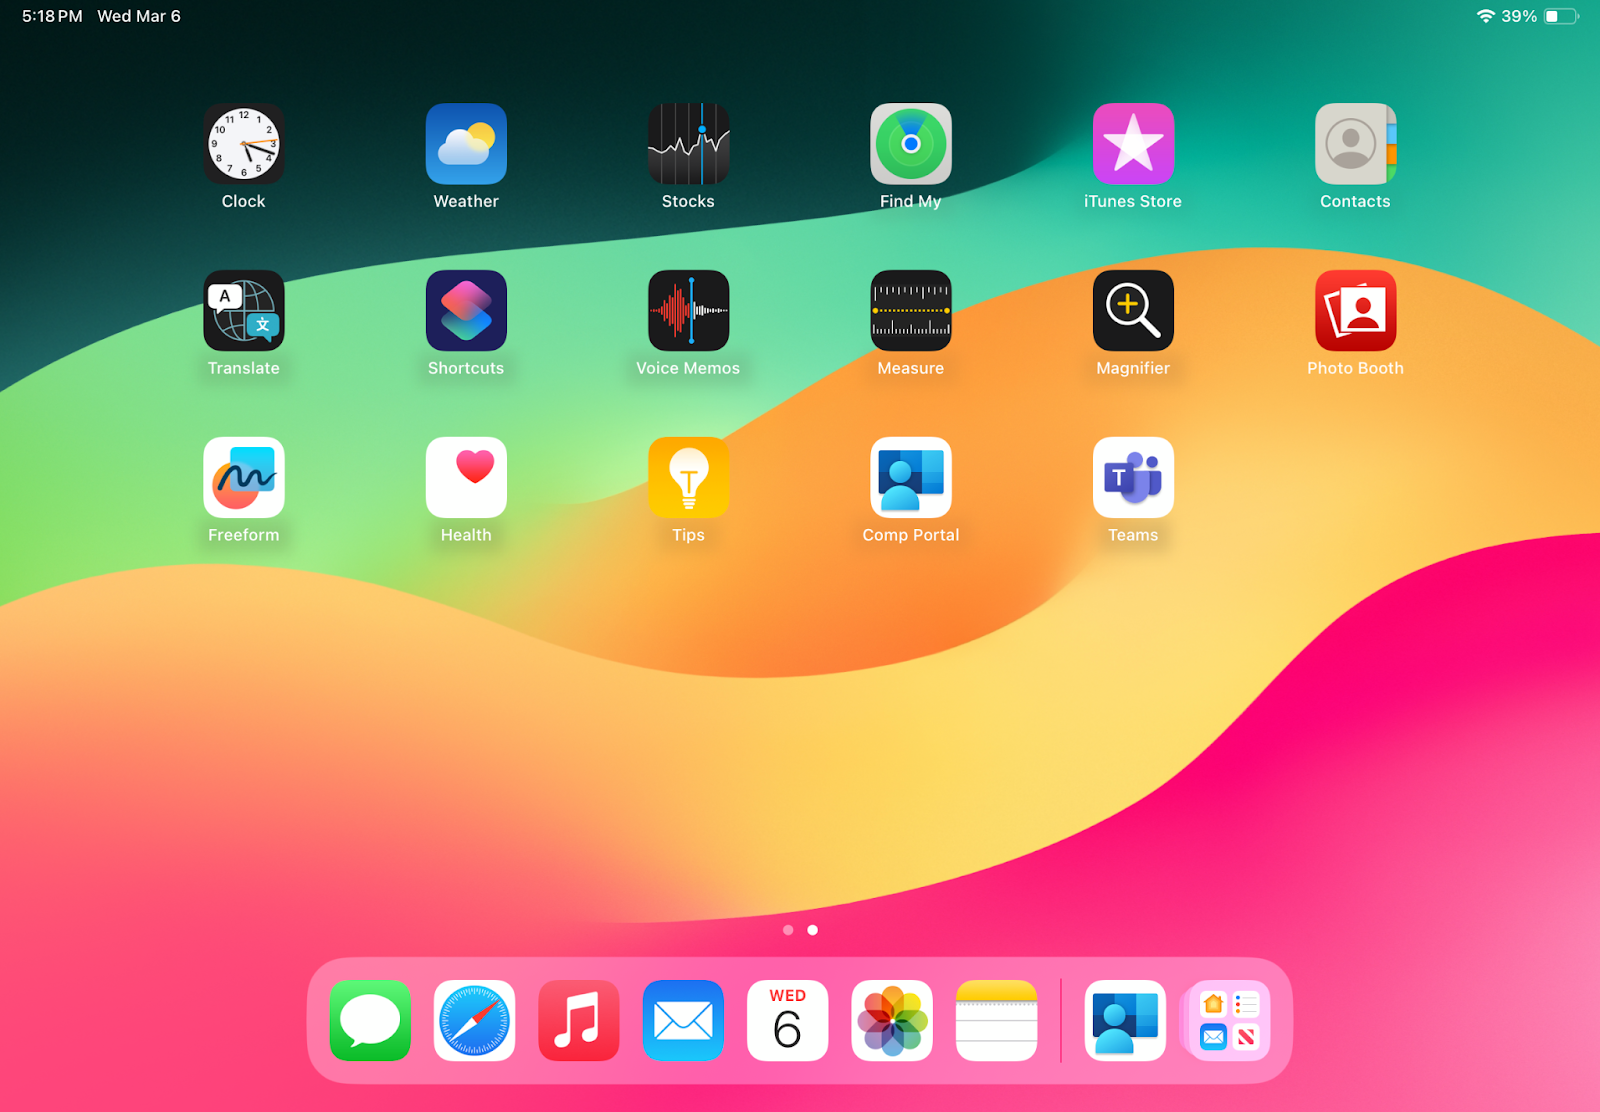The image size is (1600, 1112).
Task: Open Mail from the dock
Action: click(x=683, y=1021)
